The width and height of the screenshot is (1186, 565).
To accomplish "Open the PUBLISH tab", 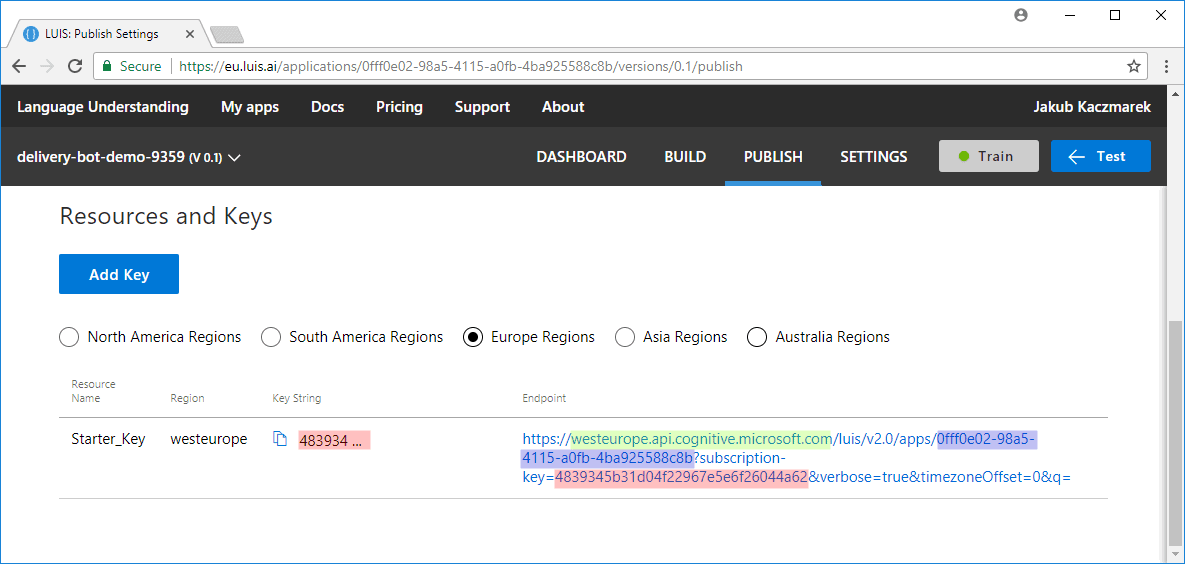I will [773, 157].
